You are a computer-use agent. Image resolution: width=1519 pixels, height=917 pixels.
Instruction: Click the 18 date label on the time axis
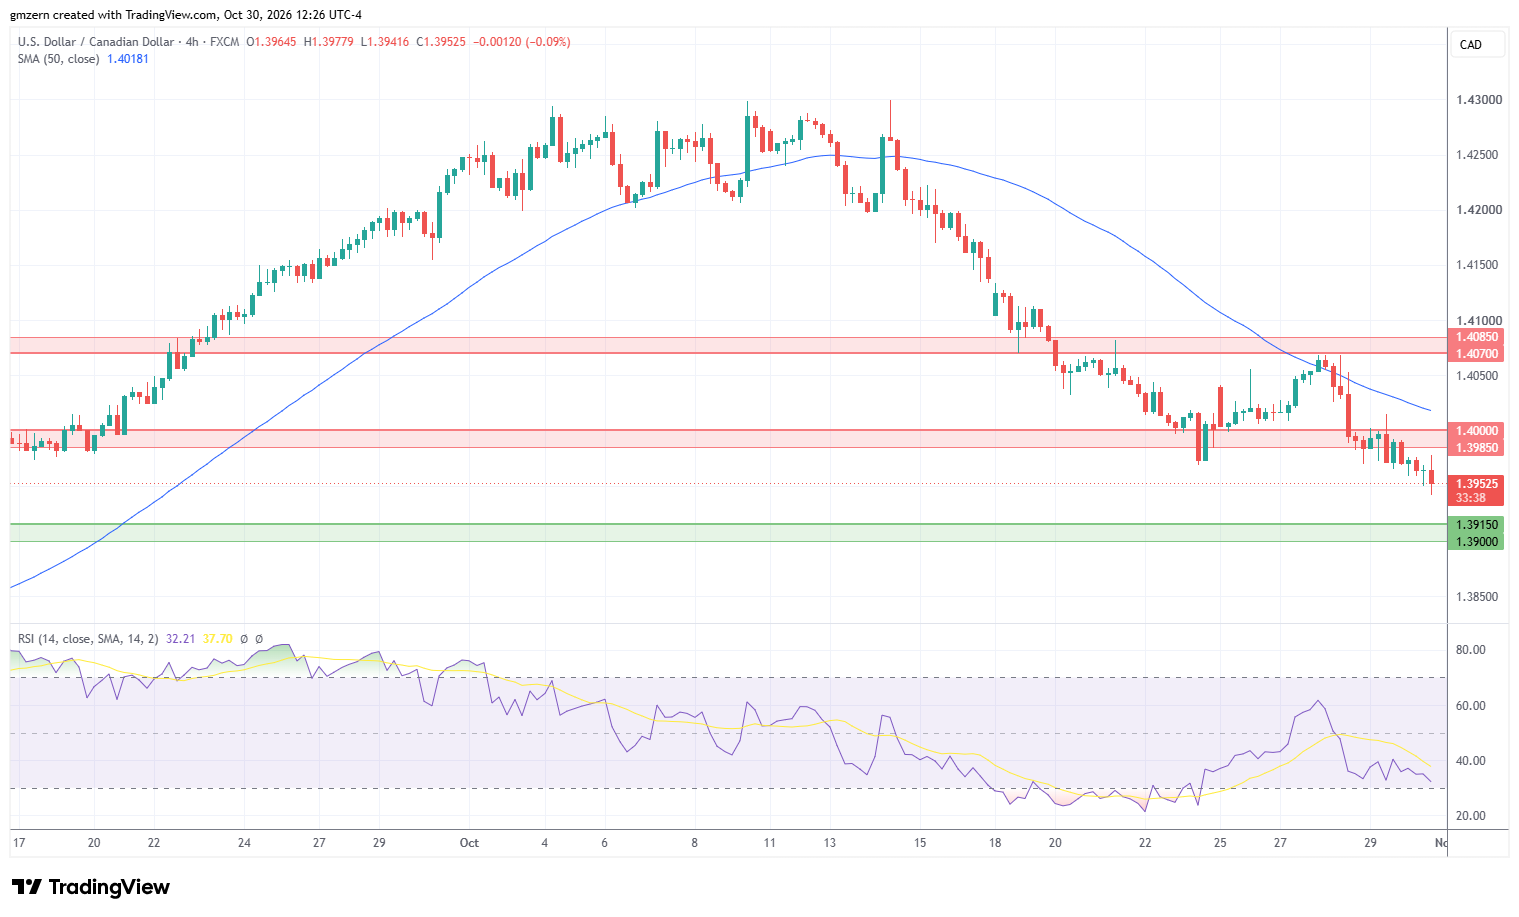995,843
